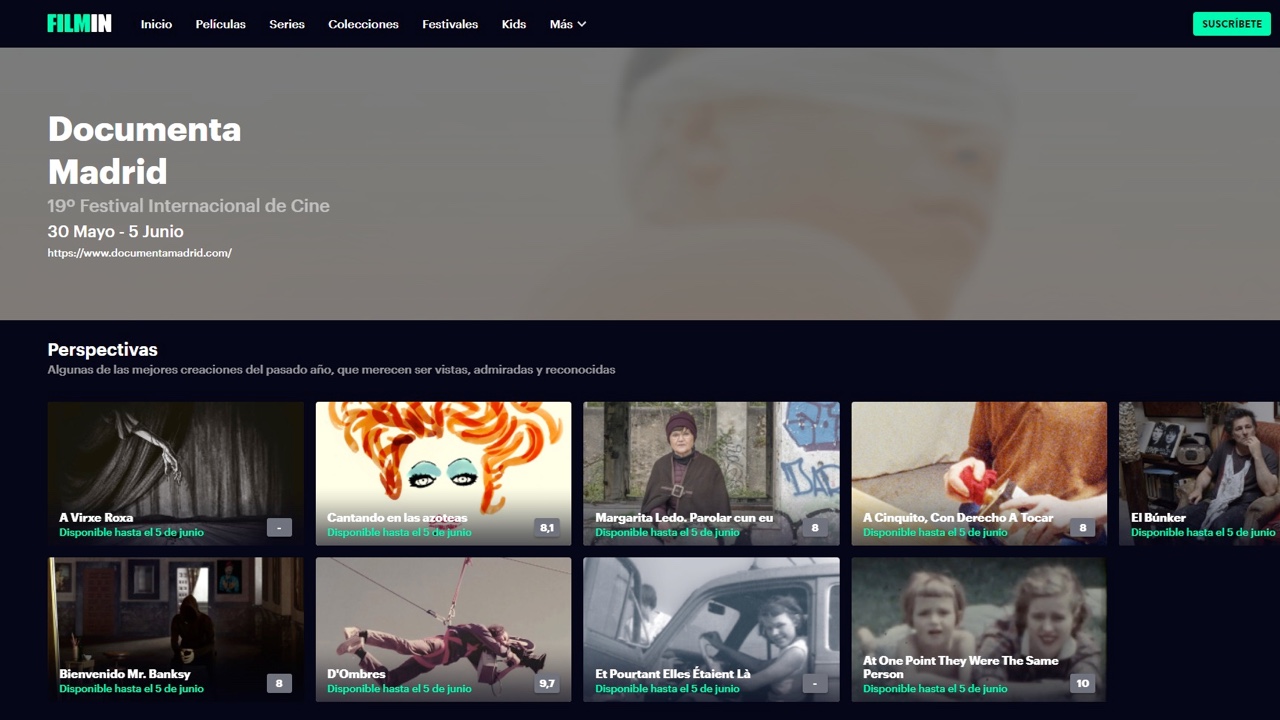Open At One Point They Were The Same Person thumbnail
Viewport: 1280px width, 720px height.
[x=980, y=630]
